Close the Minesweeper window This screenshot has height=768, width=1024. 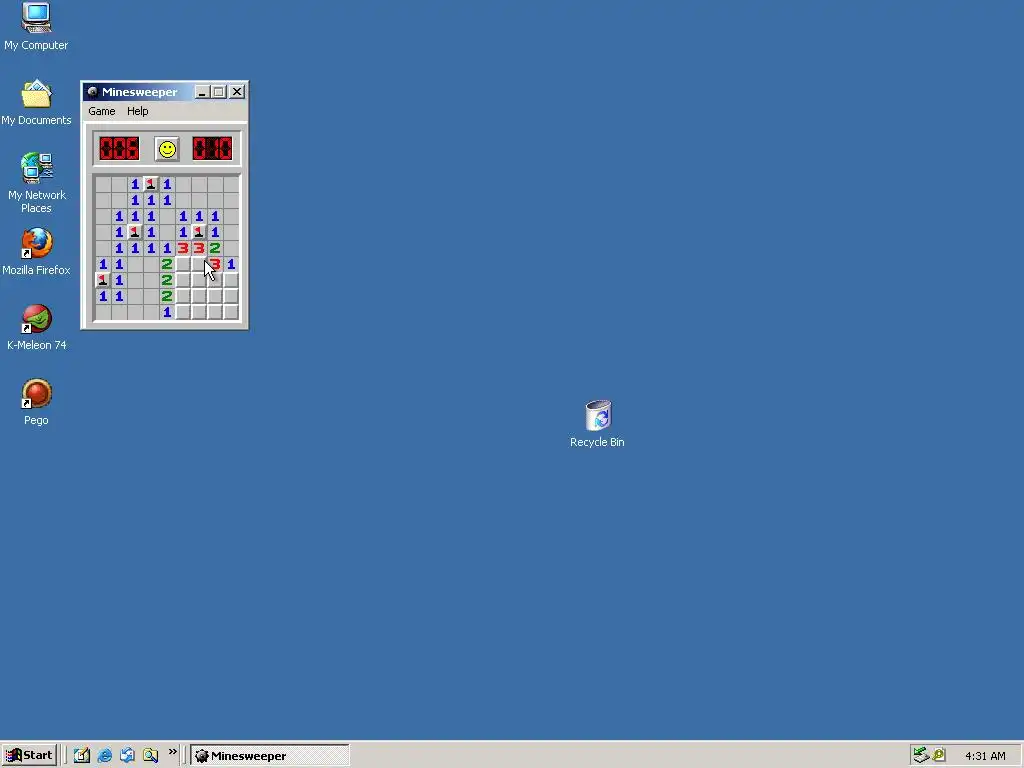[x=237, y=92]
